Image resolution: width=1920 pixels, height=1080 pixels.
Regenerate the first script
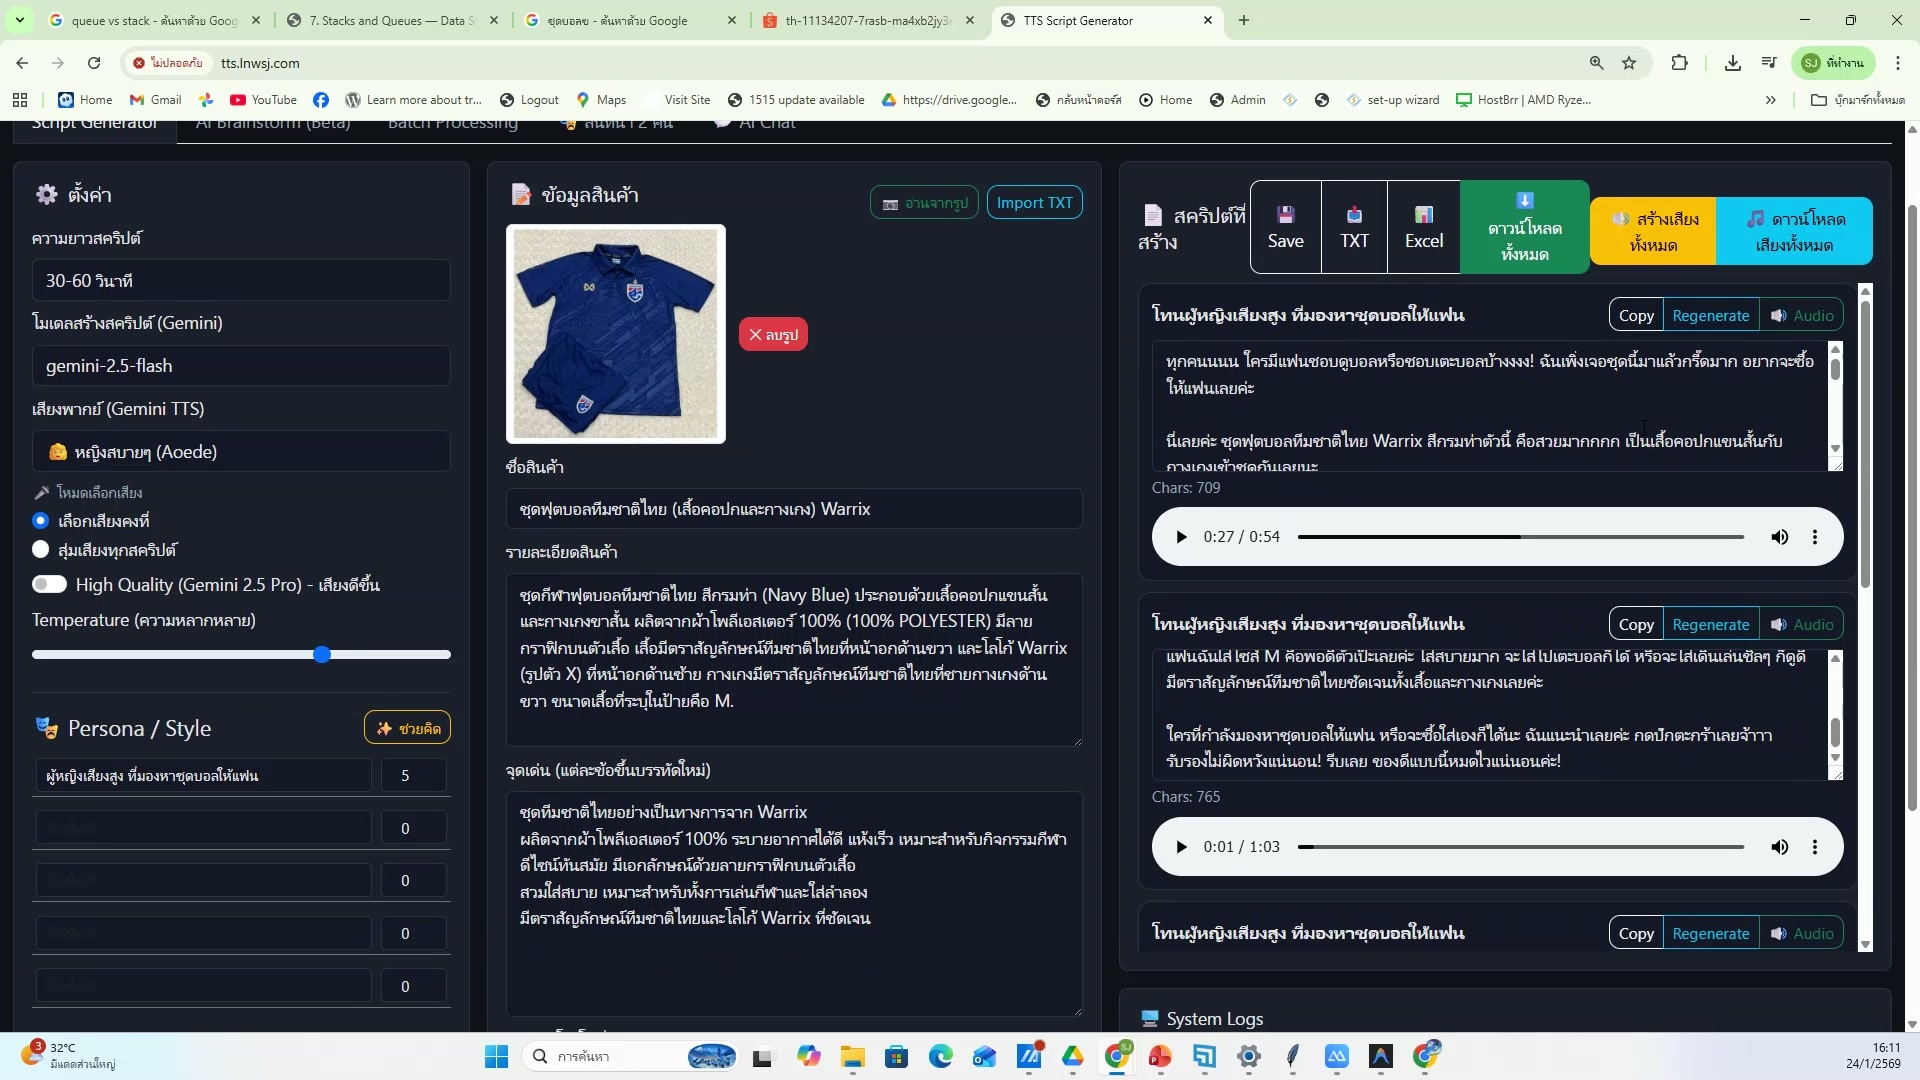pos(1711,314)
